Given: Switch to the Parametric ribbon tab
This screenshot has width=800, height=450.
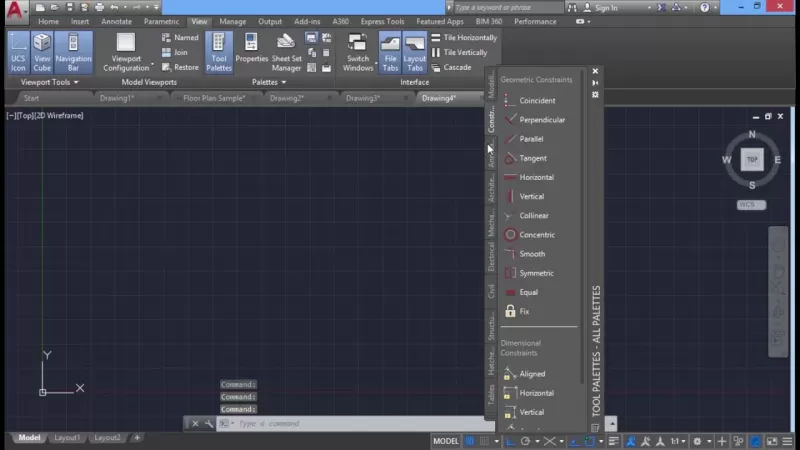Looking at the screenshot, I should click(x=161, y=21).
